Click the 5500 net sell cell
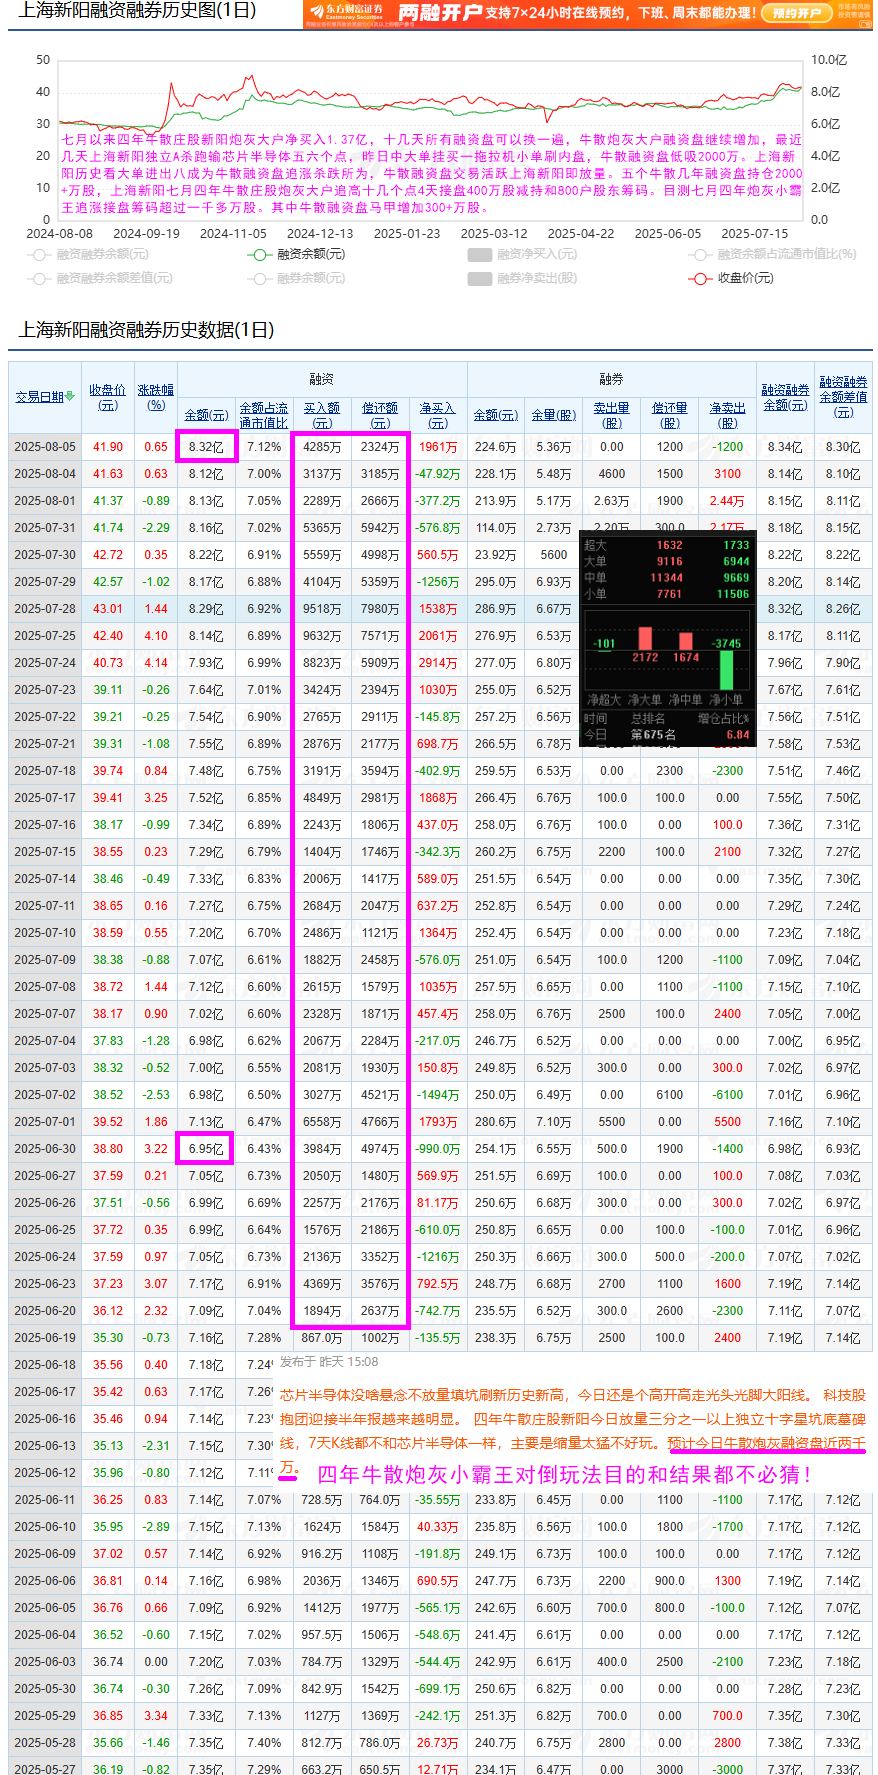 point(728,1122)
